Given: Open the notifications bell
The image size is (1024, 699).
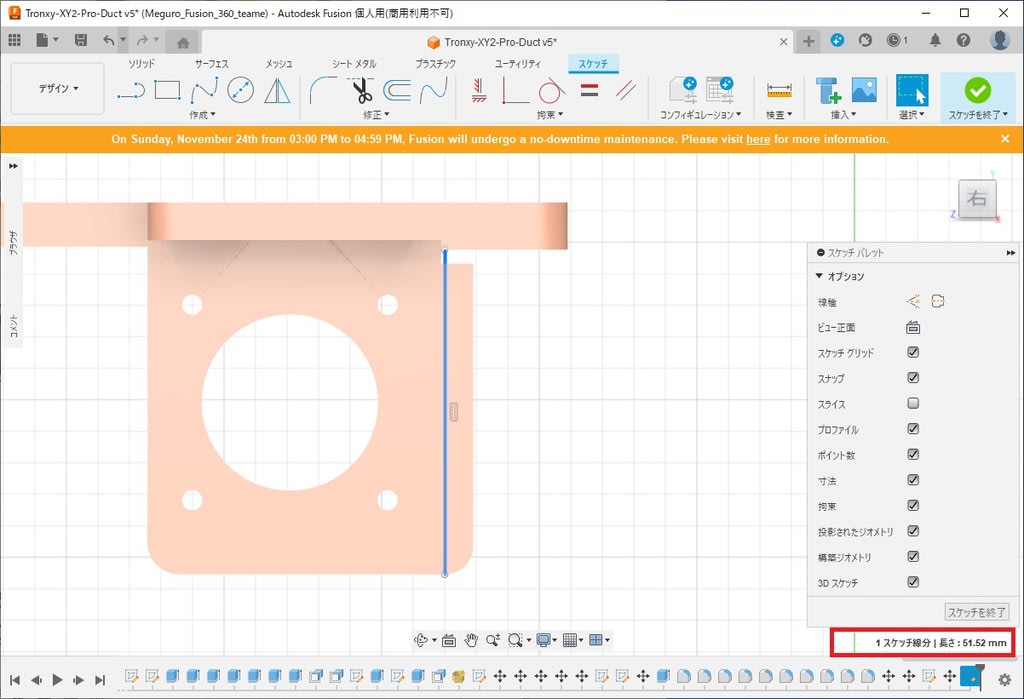Looking at the screenshot, I should coord(935,41).
